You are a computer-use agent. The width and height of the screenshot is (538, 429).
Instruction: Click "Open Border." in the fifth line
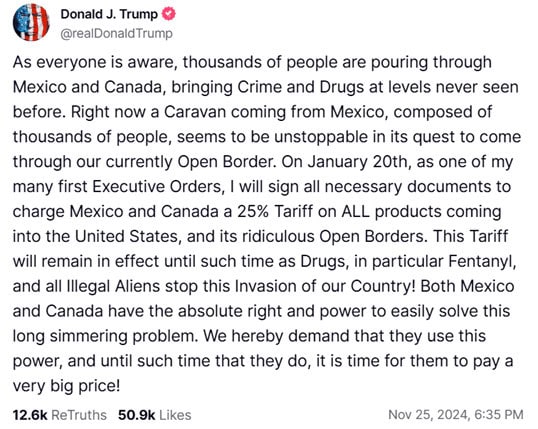[227, 162]
